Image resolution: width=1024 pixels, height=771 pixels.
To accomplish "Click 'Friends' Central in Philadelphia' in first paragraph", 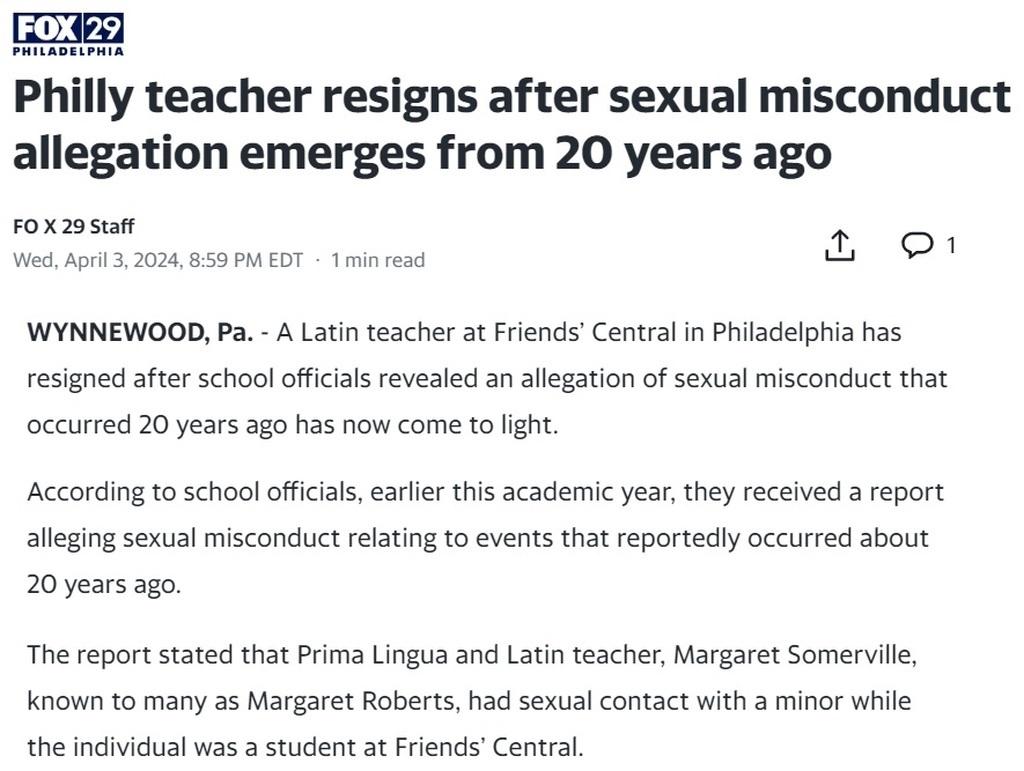I will (x=673, y=332).
